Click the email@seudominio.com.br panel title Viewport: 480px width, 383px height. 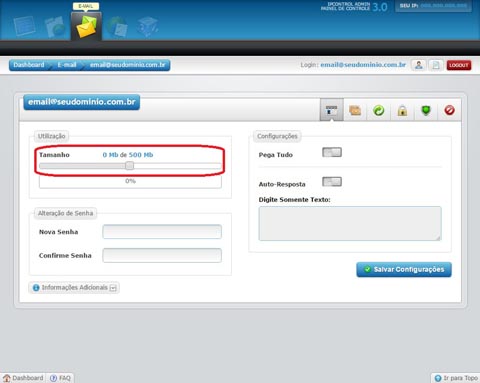pyautogui.click(x=82, y=102)
